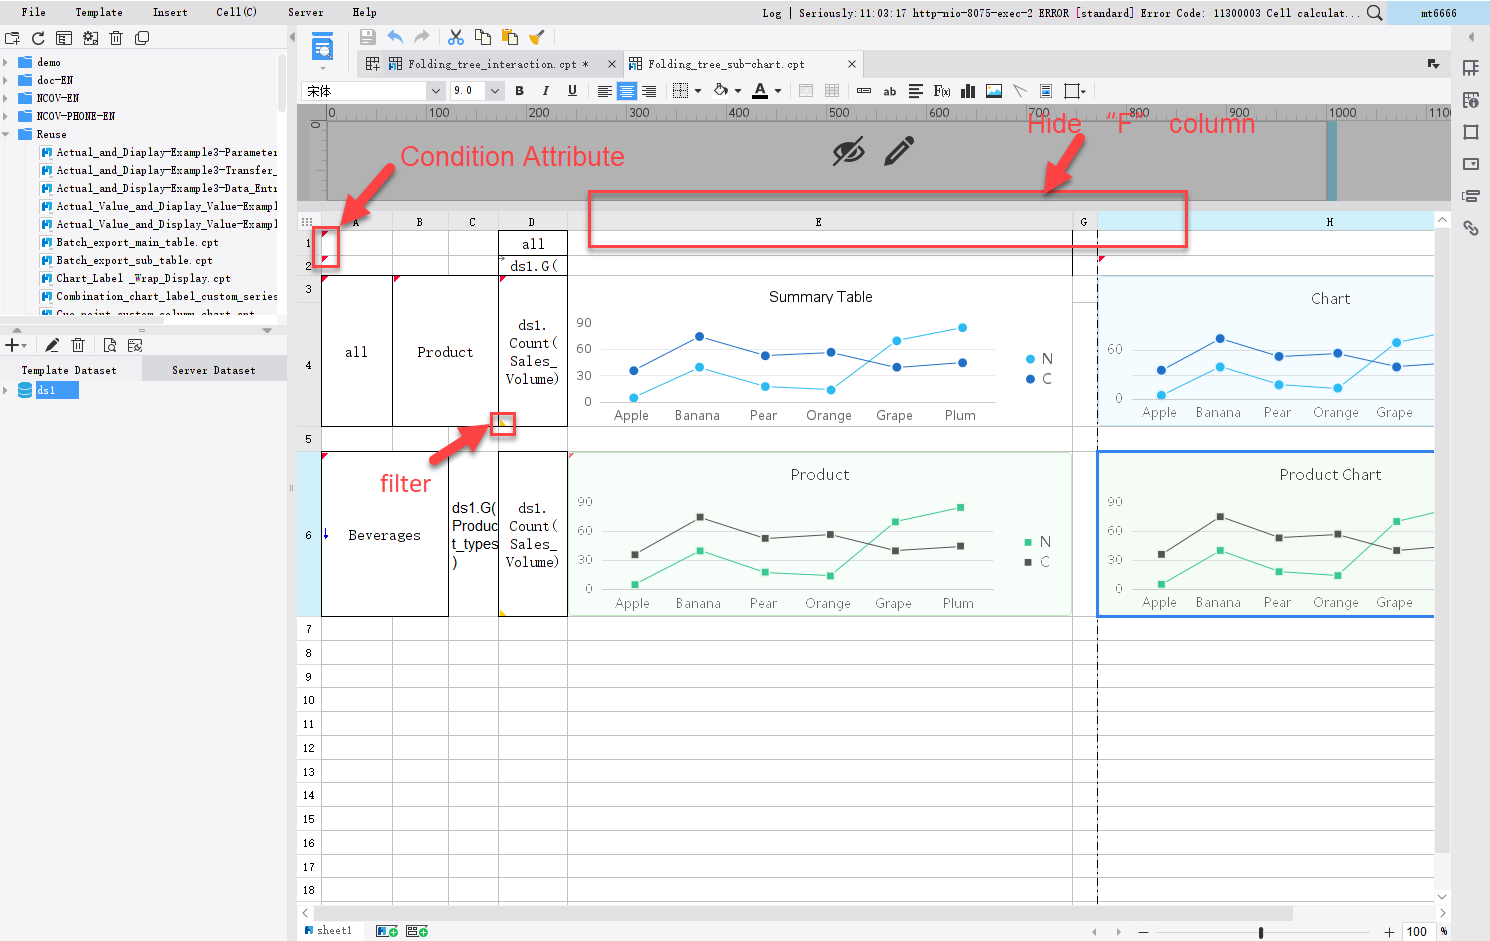1490x941 pixels.
Task: Open the fill color dropdown arrow
Action: tap(738, 91)
